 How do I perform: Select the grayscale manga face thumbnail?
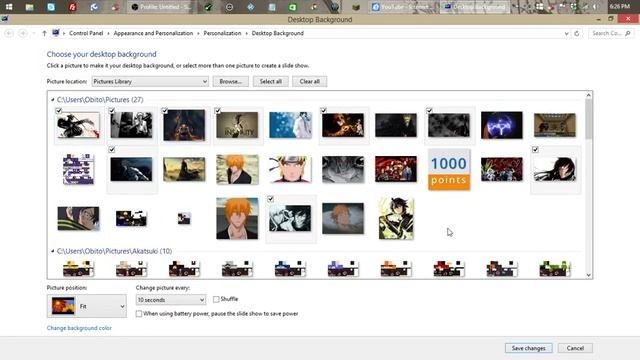coord(343,169)
